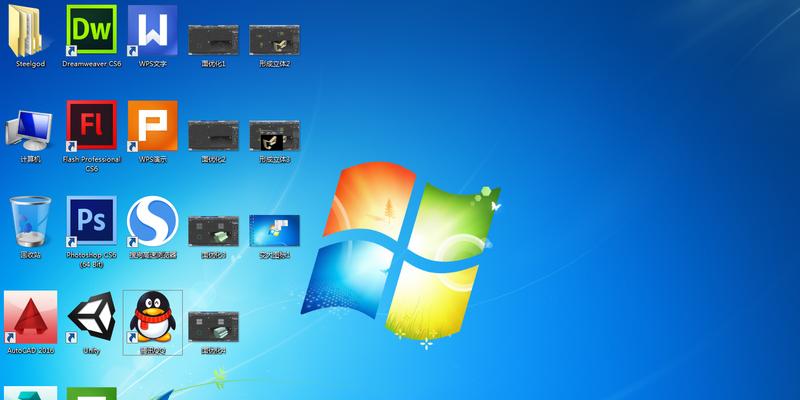
Task: Launch Photoshop CS6 (64 Bit) shortcut
Action: (x=92, y=221)
